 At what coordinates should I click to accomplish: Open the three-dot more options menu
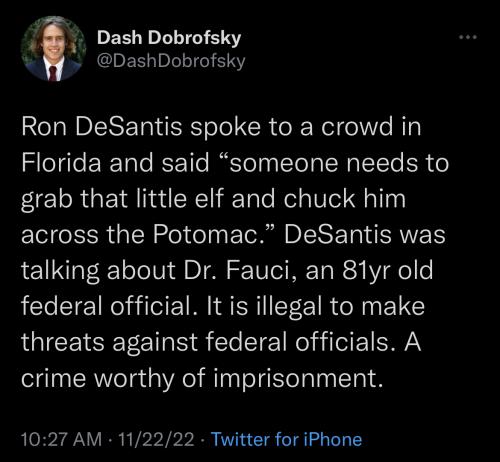[468, 37]
